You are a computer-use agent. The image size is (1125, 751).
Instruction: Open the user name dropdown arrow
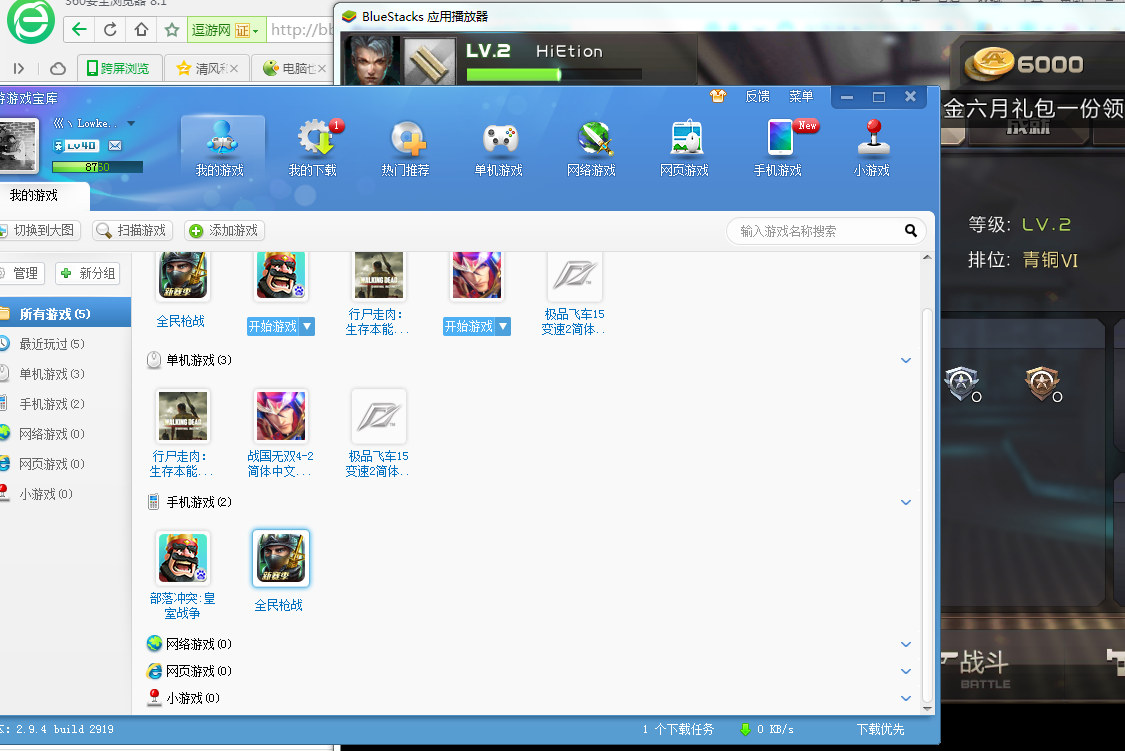coord(131,123)
